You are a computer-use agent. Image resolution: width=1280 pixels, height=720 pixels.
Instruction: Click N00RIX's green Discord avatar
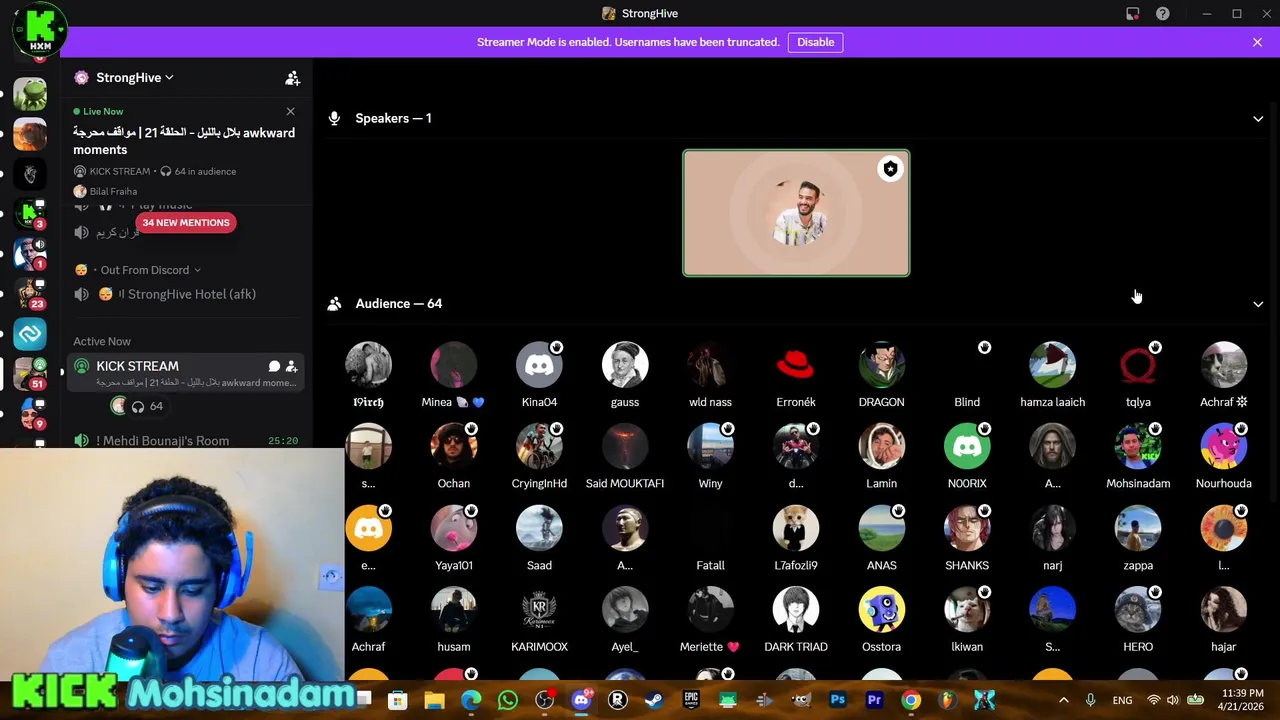coord(967,447)
